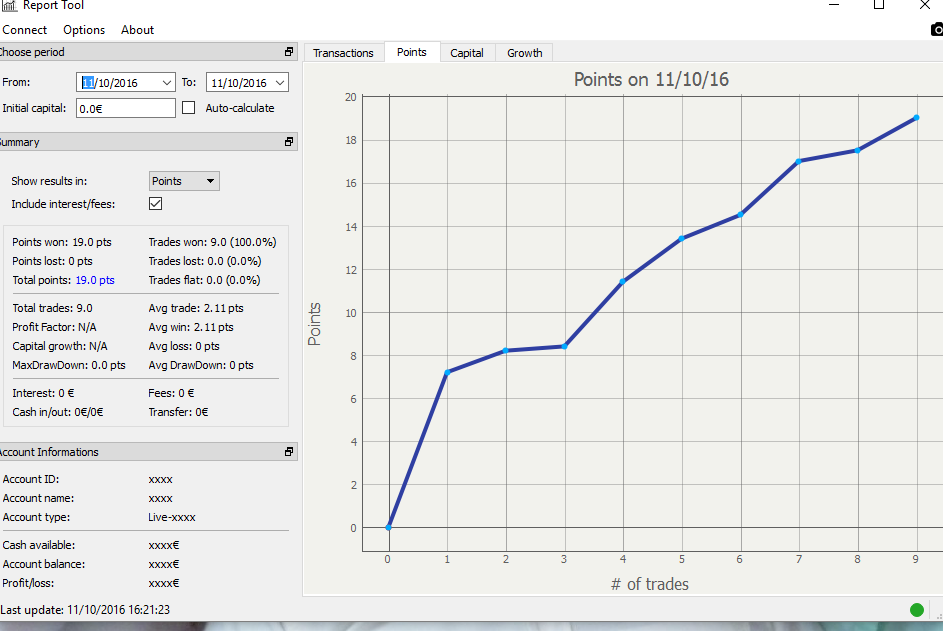943x631 pixels.
Task: Click the Total points value 19.0 pts
Action: pos(95,280)
